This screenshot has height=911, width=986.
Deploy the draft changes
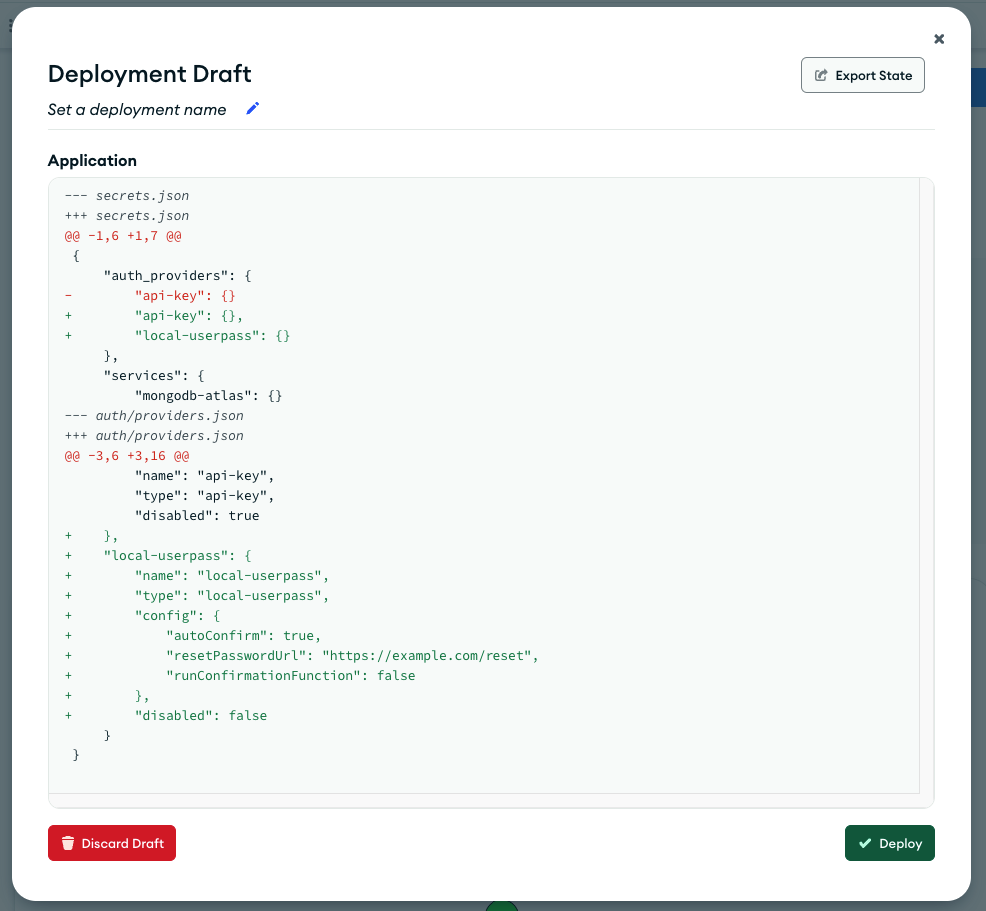[x=889, y=843]
